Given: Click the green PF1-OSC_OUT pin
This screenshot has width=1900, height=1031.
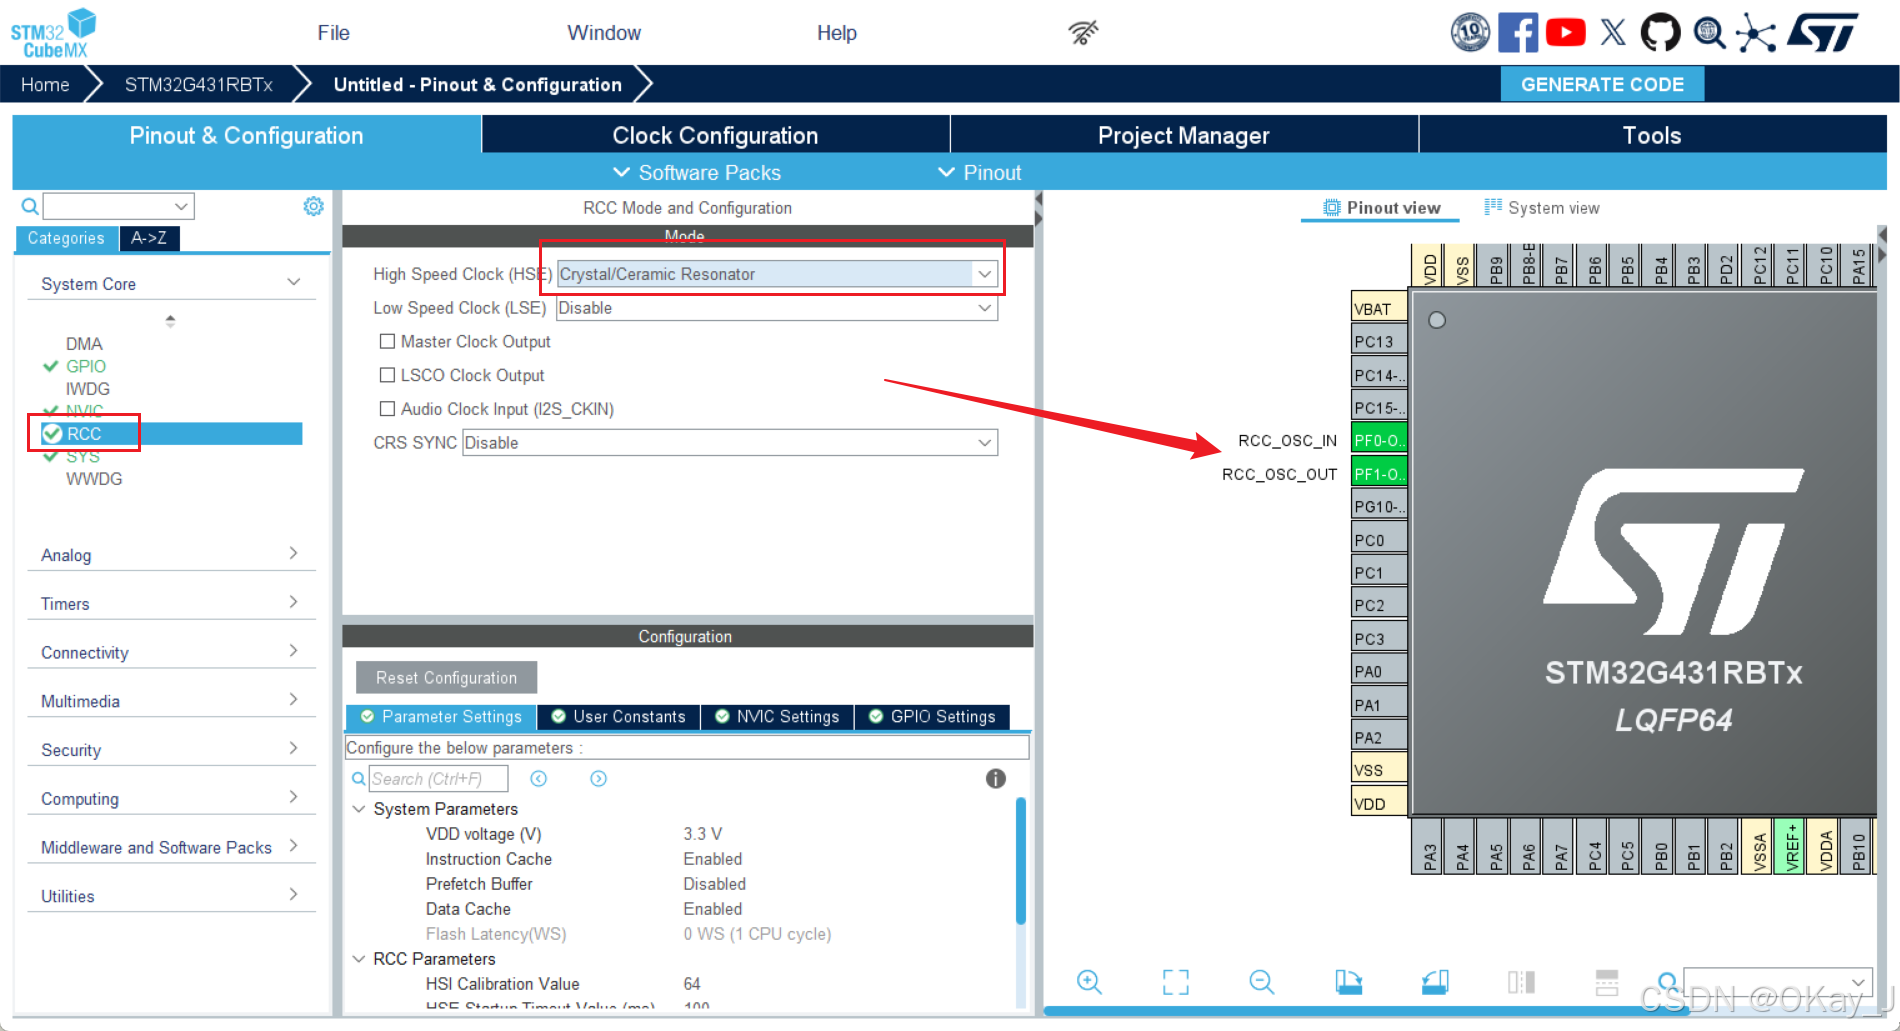Looking at the screenshot, I should pos(1379,473).
